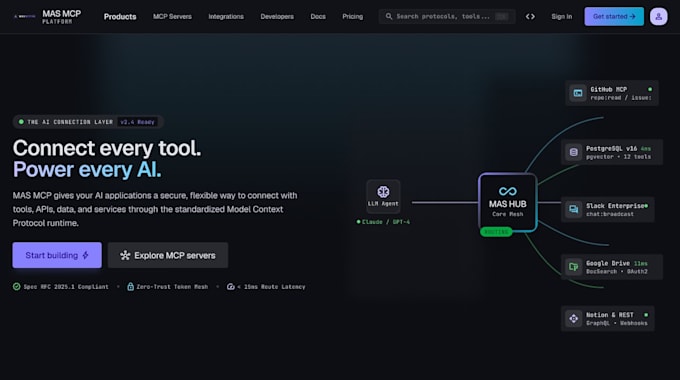Click the Zero-Trust Token Mesh lock icon
The height and width of the screenshot is (380, 680).
pyautogui.click(x=130, y=286)
